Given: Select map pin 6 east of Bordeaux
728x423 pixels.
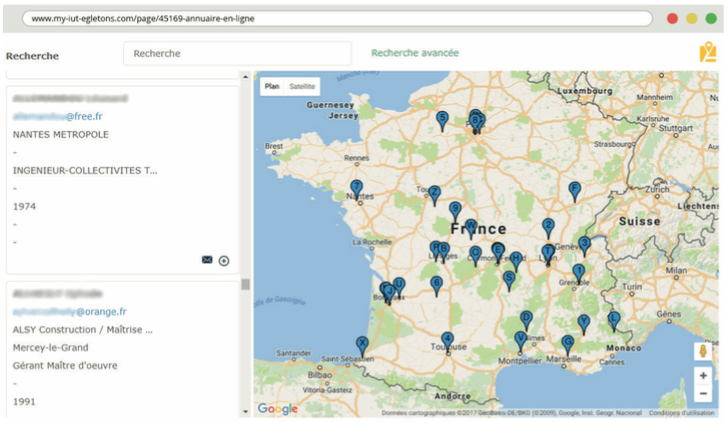Looking at the screenshot, I should (x=436, y=285).
